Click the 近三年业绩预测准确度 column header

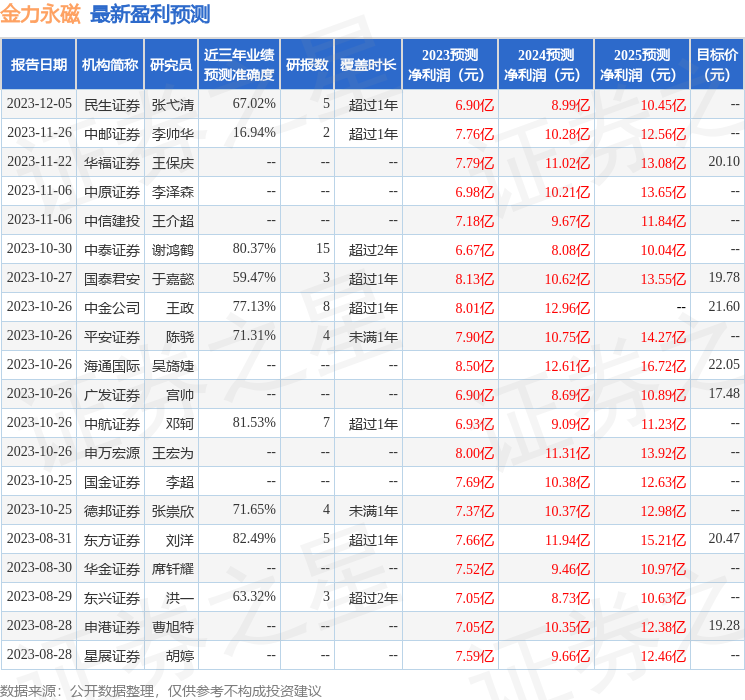coord(239,64)
